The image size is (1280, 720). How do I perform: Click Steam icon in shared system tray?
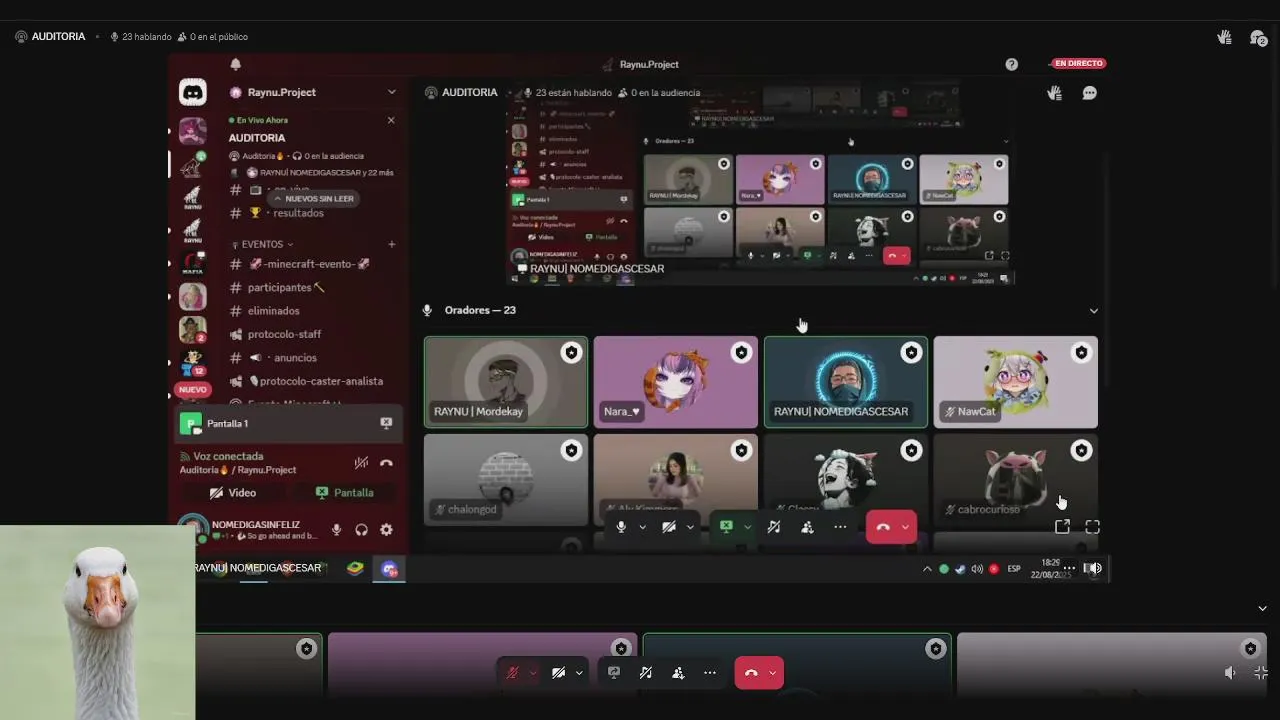coord(960,569)
